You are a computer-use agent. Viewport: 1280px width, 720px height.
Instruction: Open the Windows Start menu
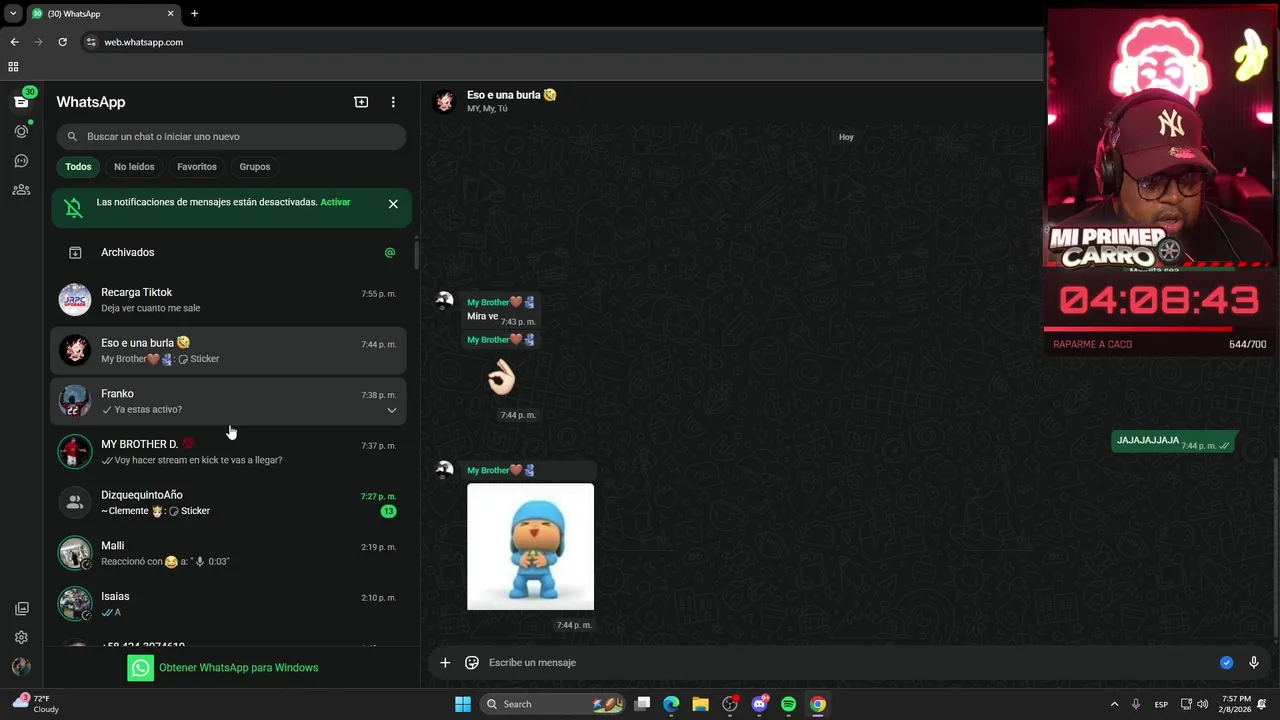tap(463, 704)
